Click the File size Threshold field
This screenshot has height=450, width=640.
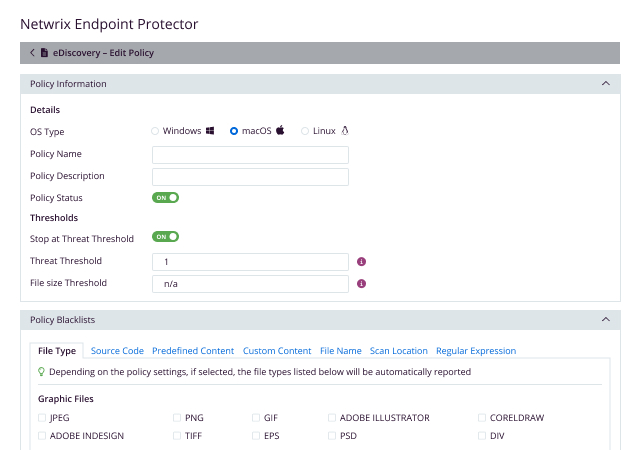tap(250, 284)
